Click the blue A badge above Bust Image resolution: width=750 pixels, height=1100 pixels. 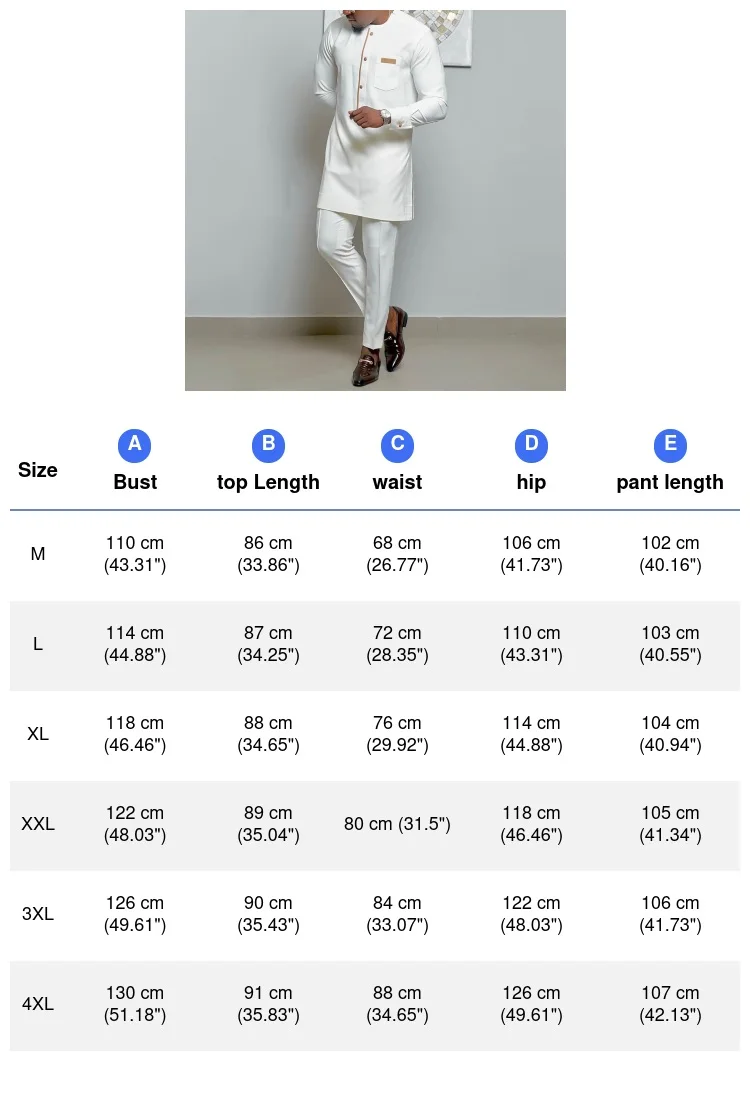click(x=135, y=445)
